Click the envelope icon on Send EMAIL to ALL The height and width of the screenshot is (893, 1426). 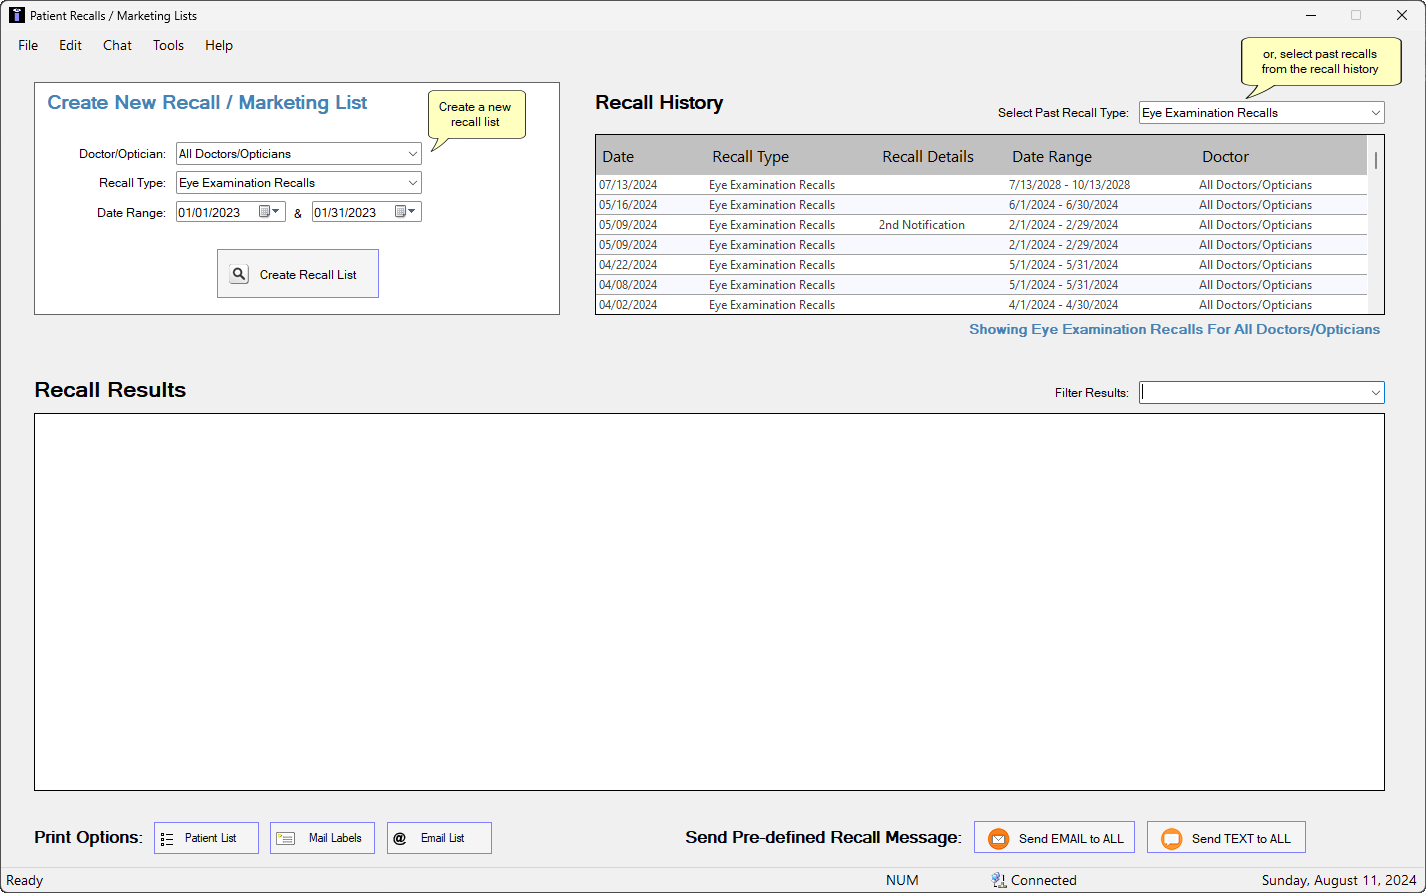(x=998, y=839)
